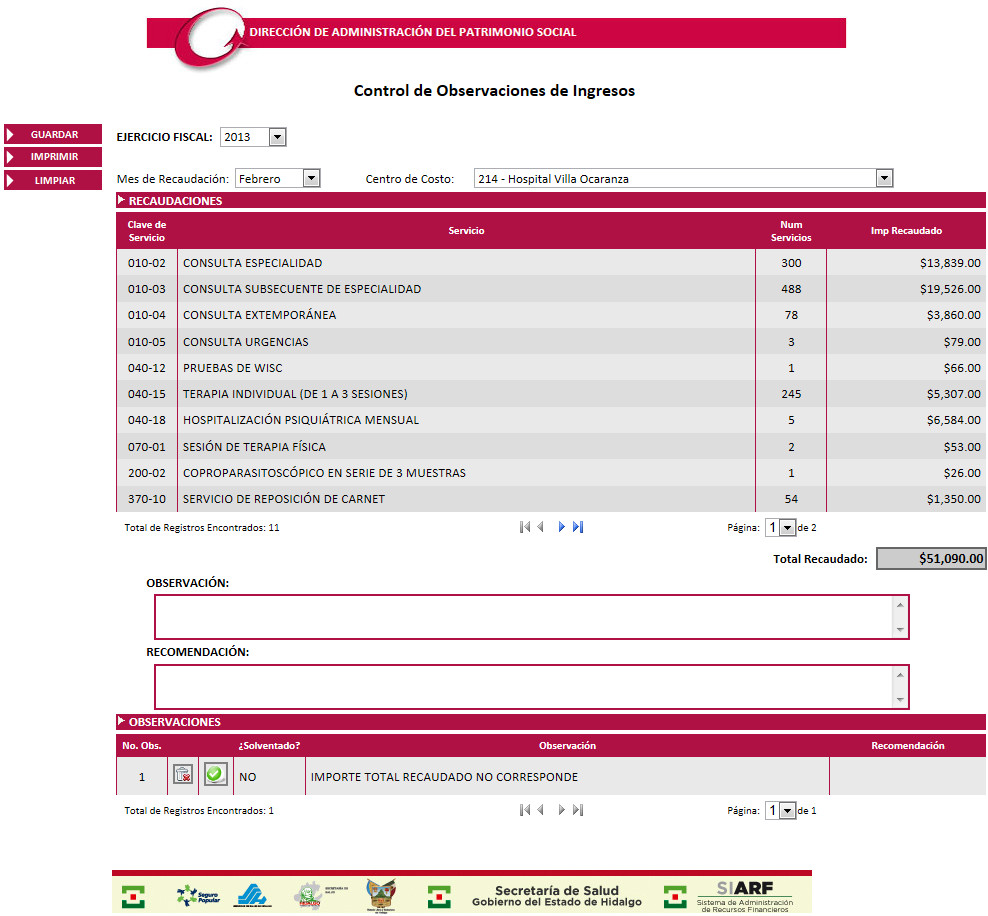Click into the Observación text area
This screenshot has height=916, width=988.
(531, 617)
